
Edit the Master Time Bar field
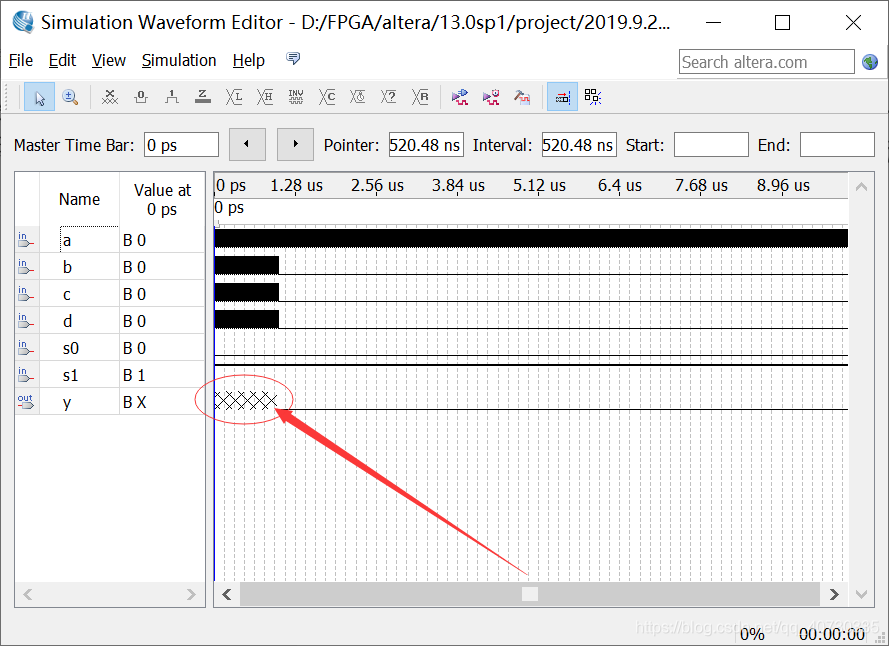point(181,145)
